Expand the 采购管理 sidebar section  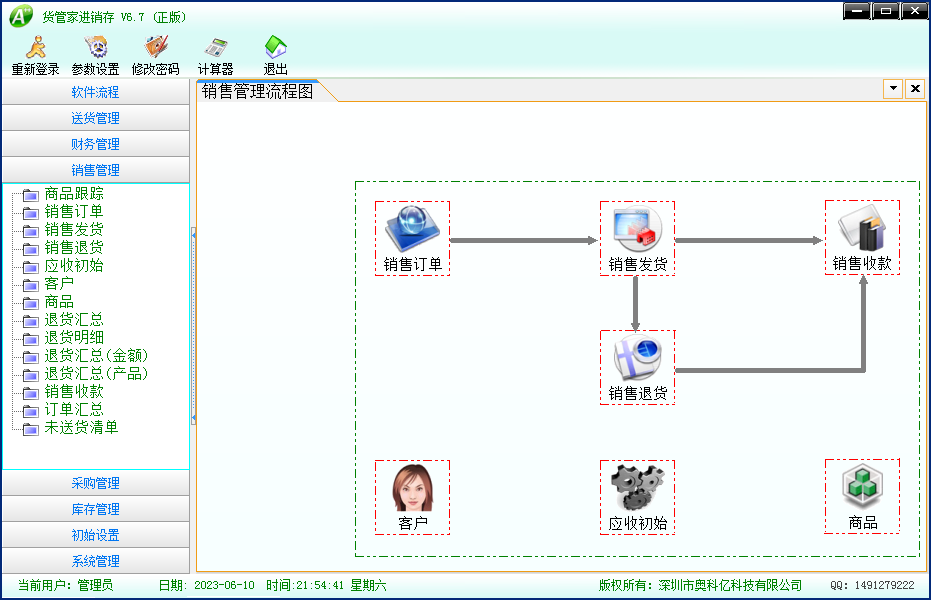click(x=96, y=483)
